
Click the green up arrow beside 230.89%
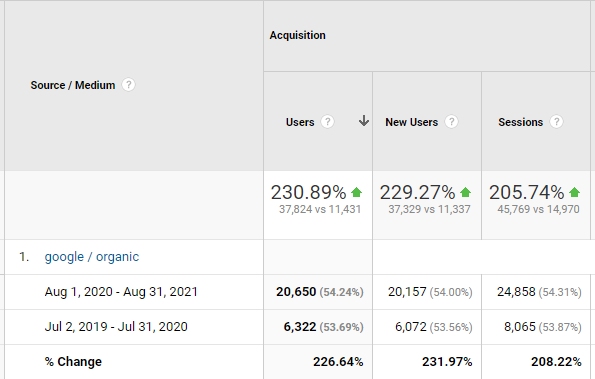click(x=356, y=192)
